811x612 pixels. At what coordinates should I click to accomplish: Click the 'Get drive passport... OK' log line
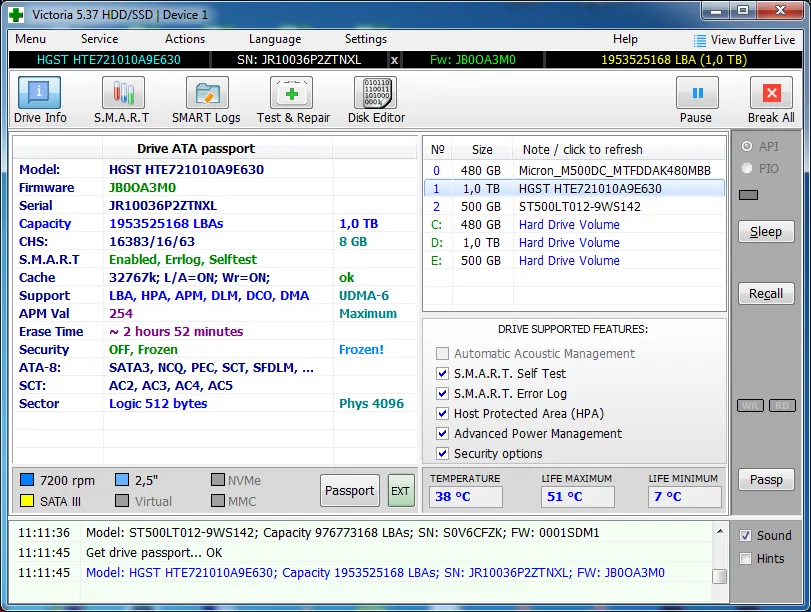pyautogui.click(x=154, y=553)
